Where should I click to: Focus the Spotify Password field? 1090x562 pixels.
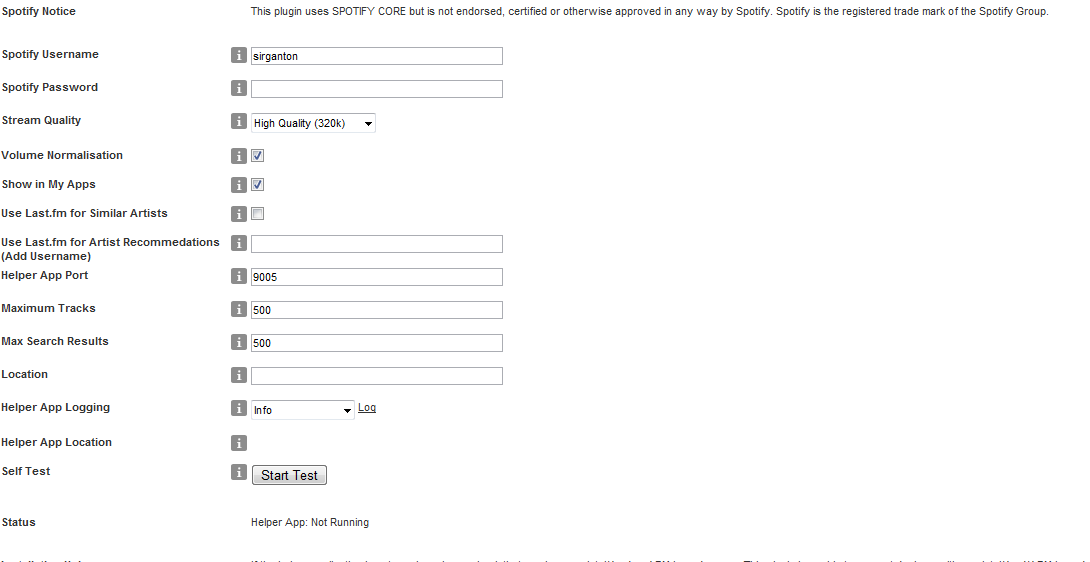[x=376, y=89]
